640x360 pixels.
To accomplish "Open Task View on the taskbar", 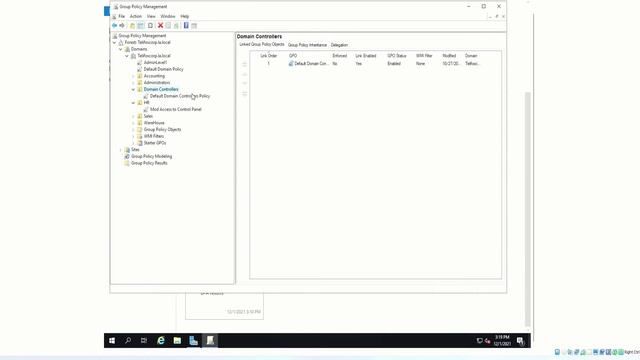I will 144,340.
